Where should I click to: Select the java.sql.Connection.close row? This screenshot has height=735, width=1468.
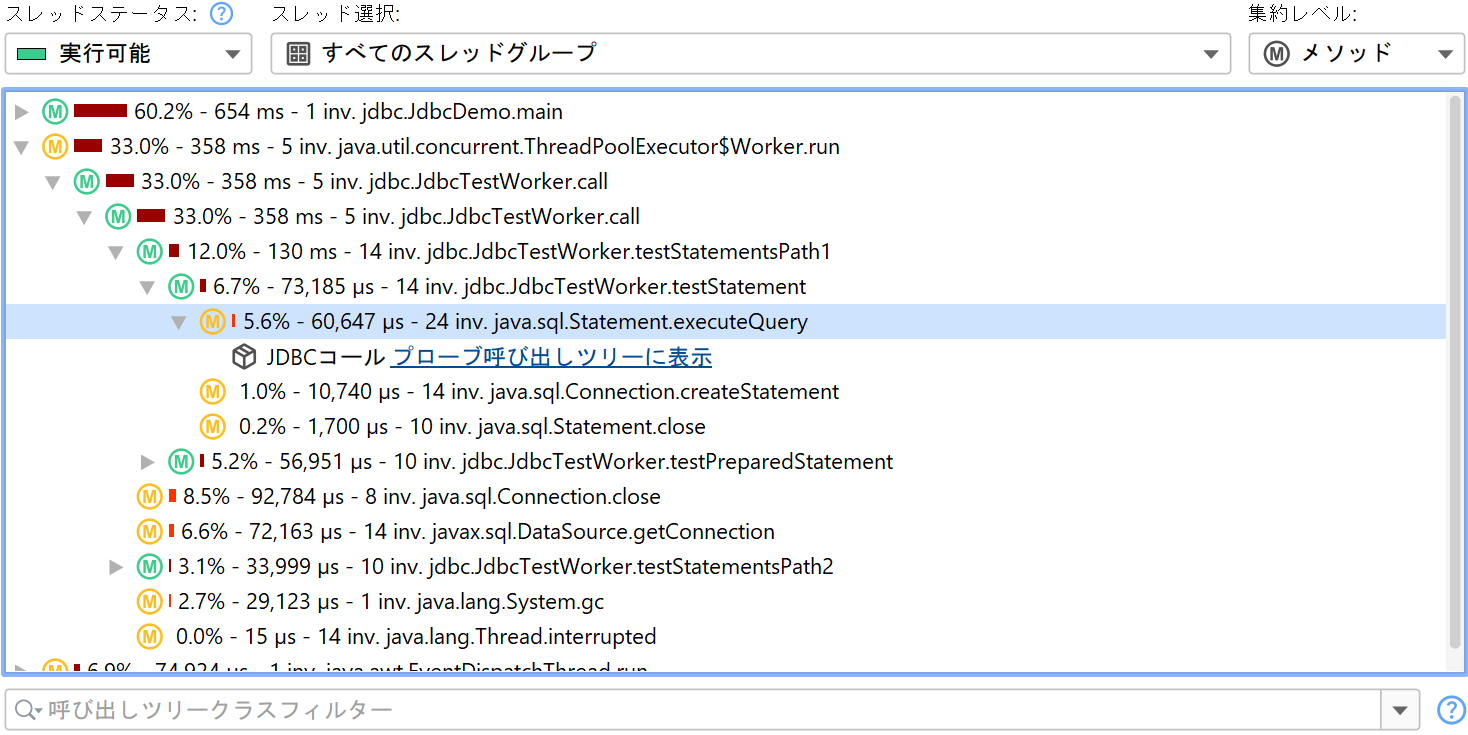[x=421, y=497]
